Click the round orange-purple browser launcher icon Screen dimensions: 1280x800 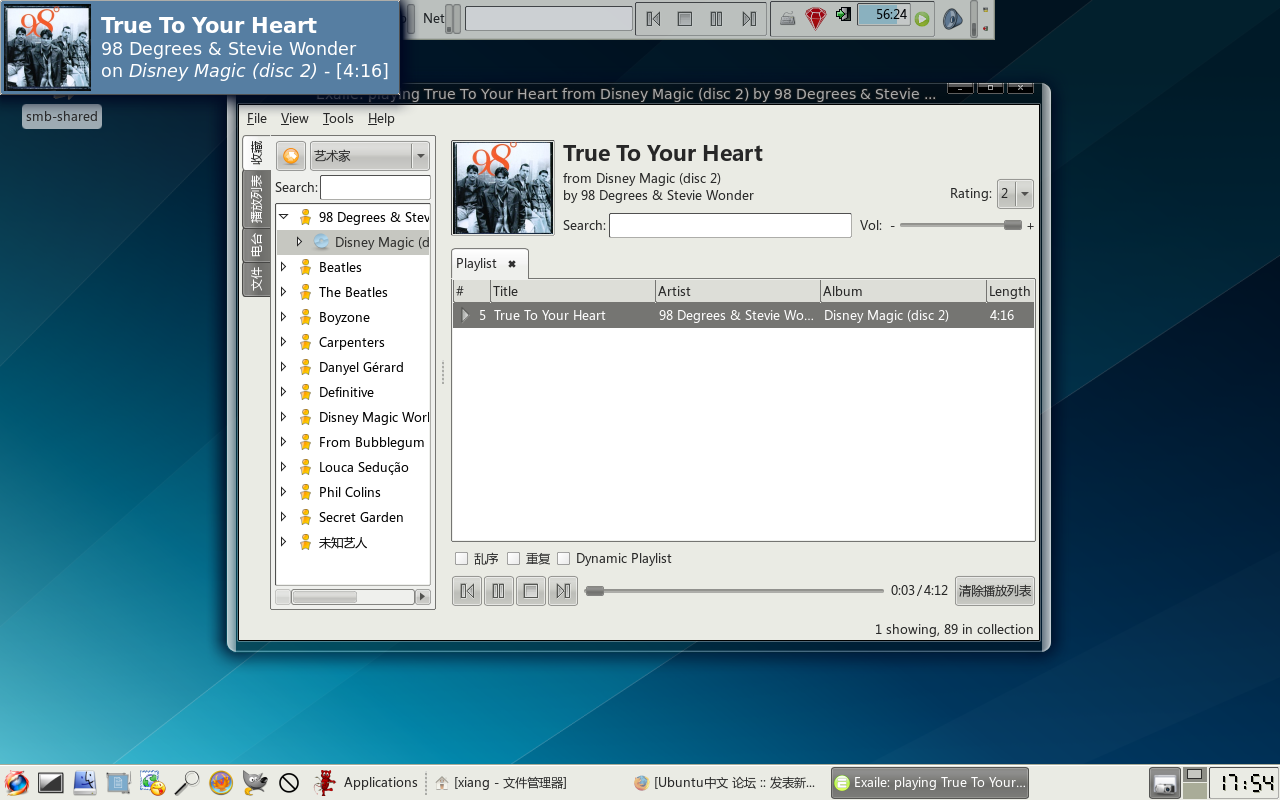click(221, 782)
